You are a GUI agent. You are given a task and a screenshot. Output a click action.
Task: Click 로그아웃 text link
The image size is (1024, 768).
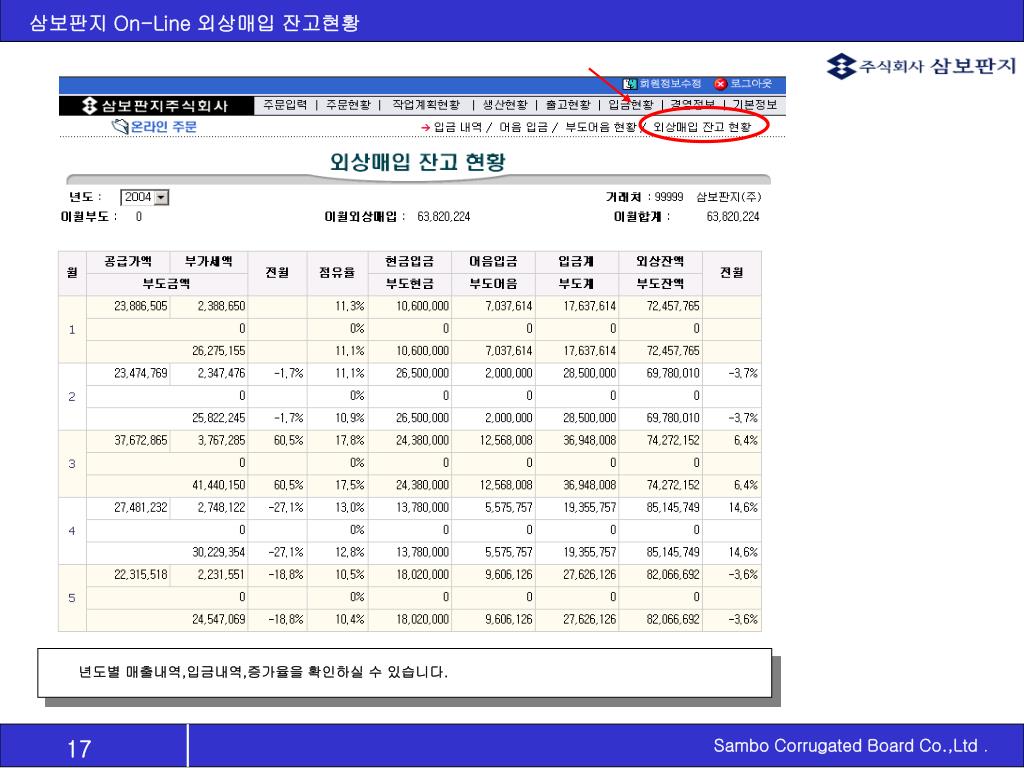coord(751,84)
